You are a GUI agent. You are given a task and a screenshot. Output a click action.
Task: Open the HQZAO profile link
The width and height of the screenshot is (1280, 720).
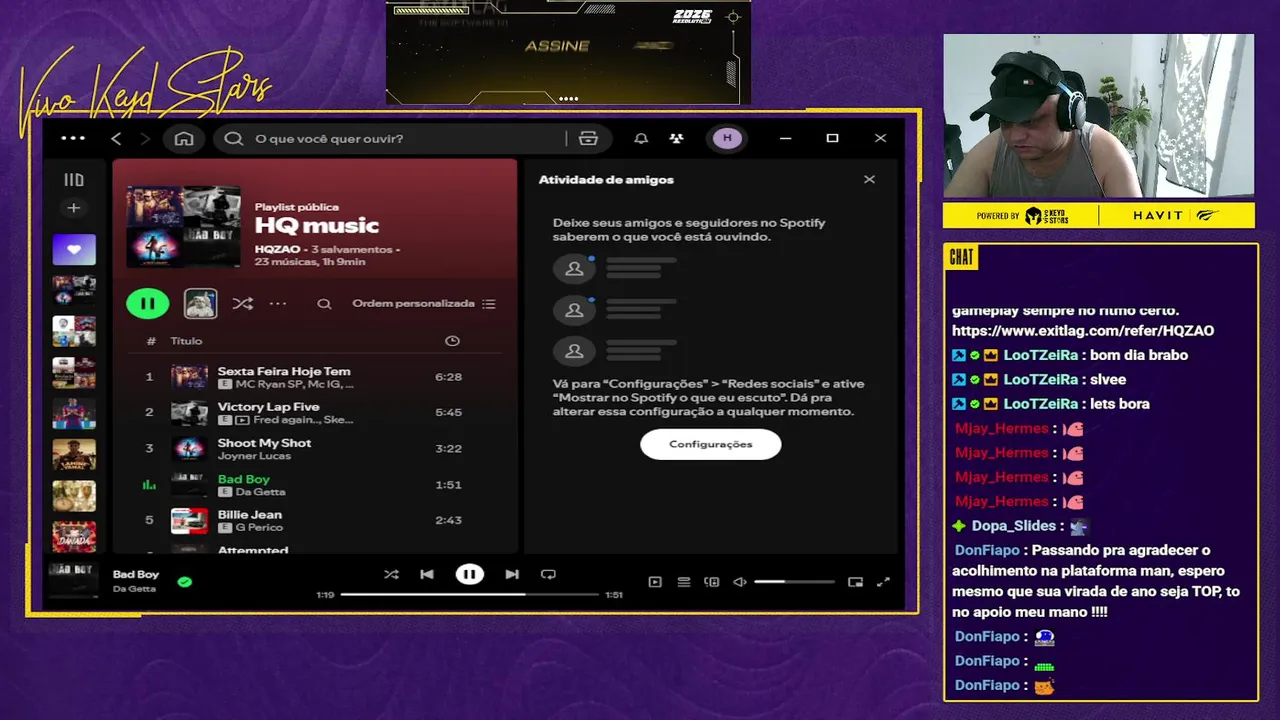(277, 249)
